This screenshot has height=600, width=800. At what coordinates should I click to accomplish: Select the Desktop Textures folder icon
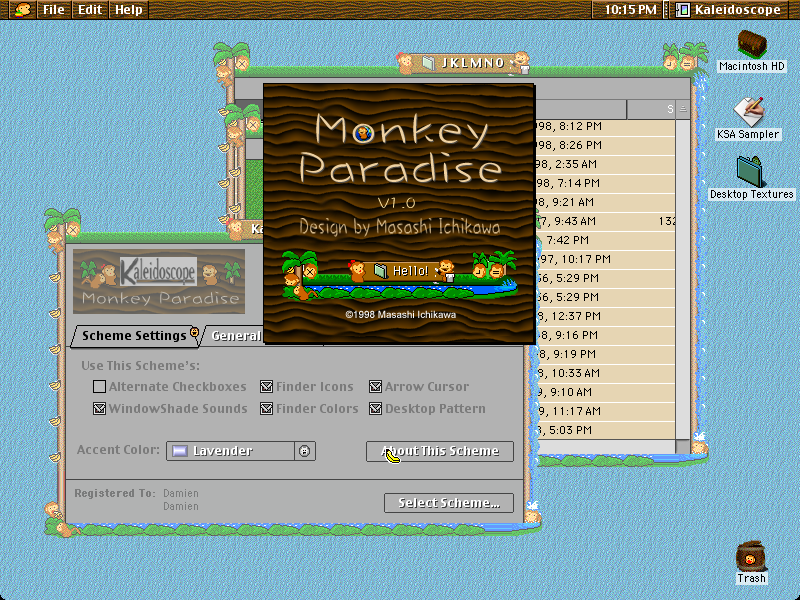coord(752,172)
